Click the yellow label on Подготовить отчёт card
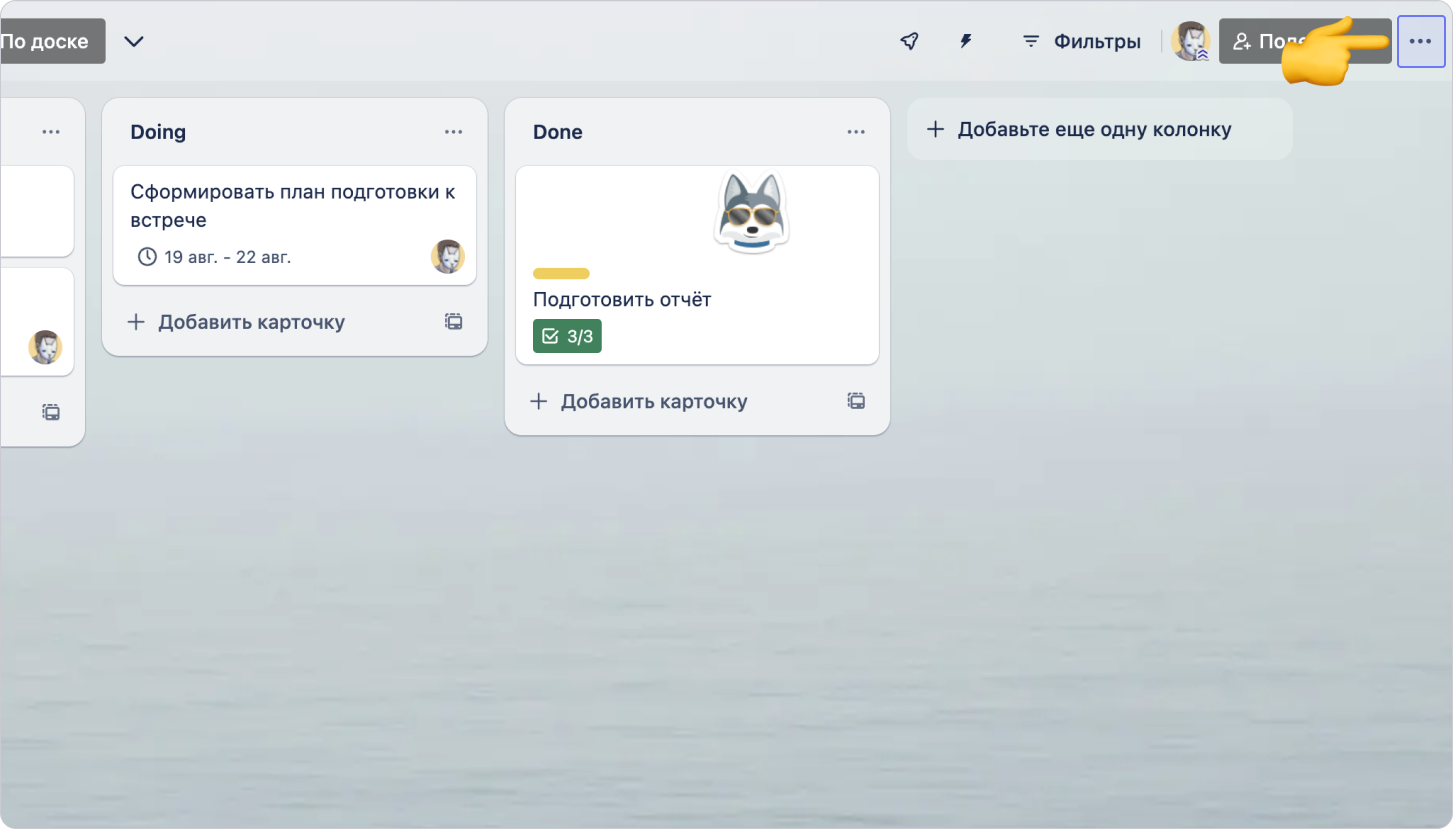This screenshot has height=829, width=1453. click(x=561, y=273)
